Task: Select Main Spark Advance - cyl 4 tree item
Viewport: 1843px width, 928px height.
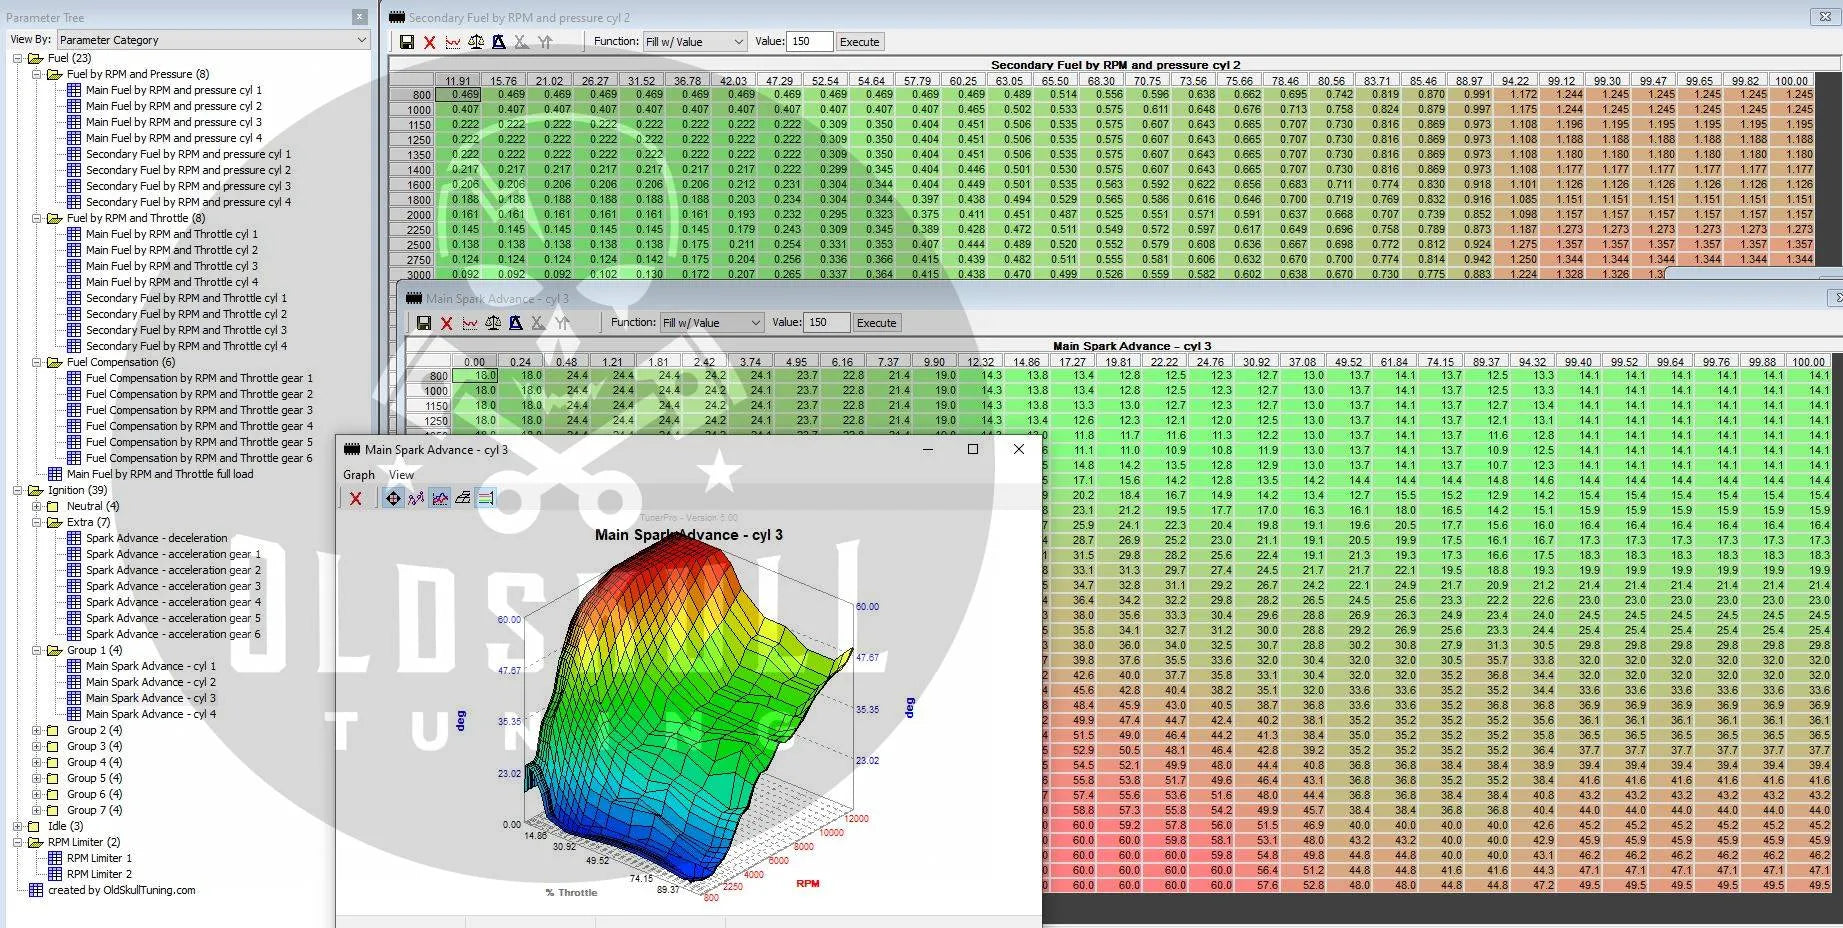Action: point(151,714)
